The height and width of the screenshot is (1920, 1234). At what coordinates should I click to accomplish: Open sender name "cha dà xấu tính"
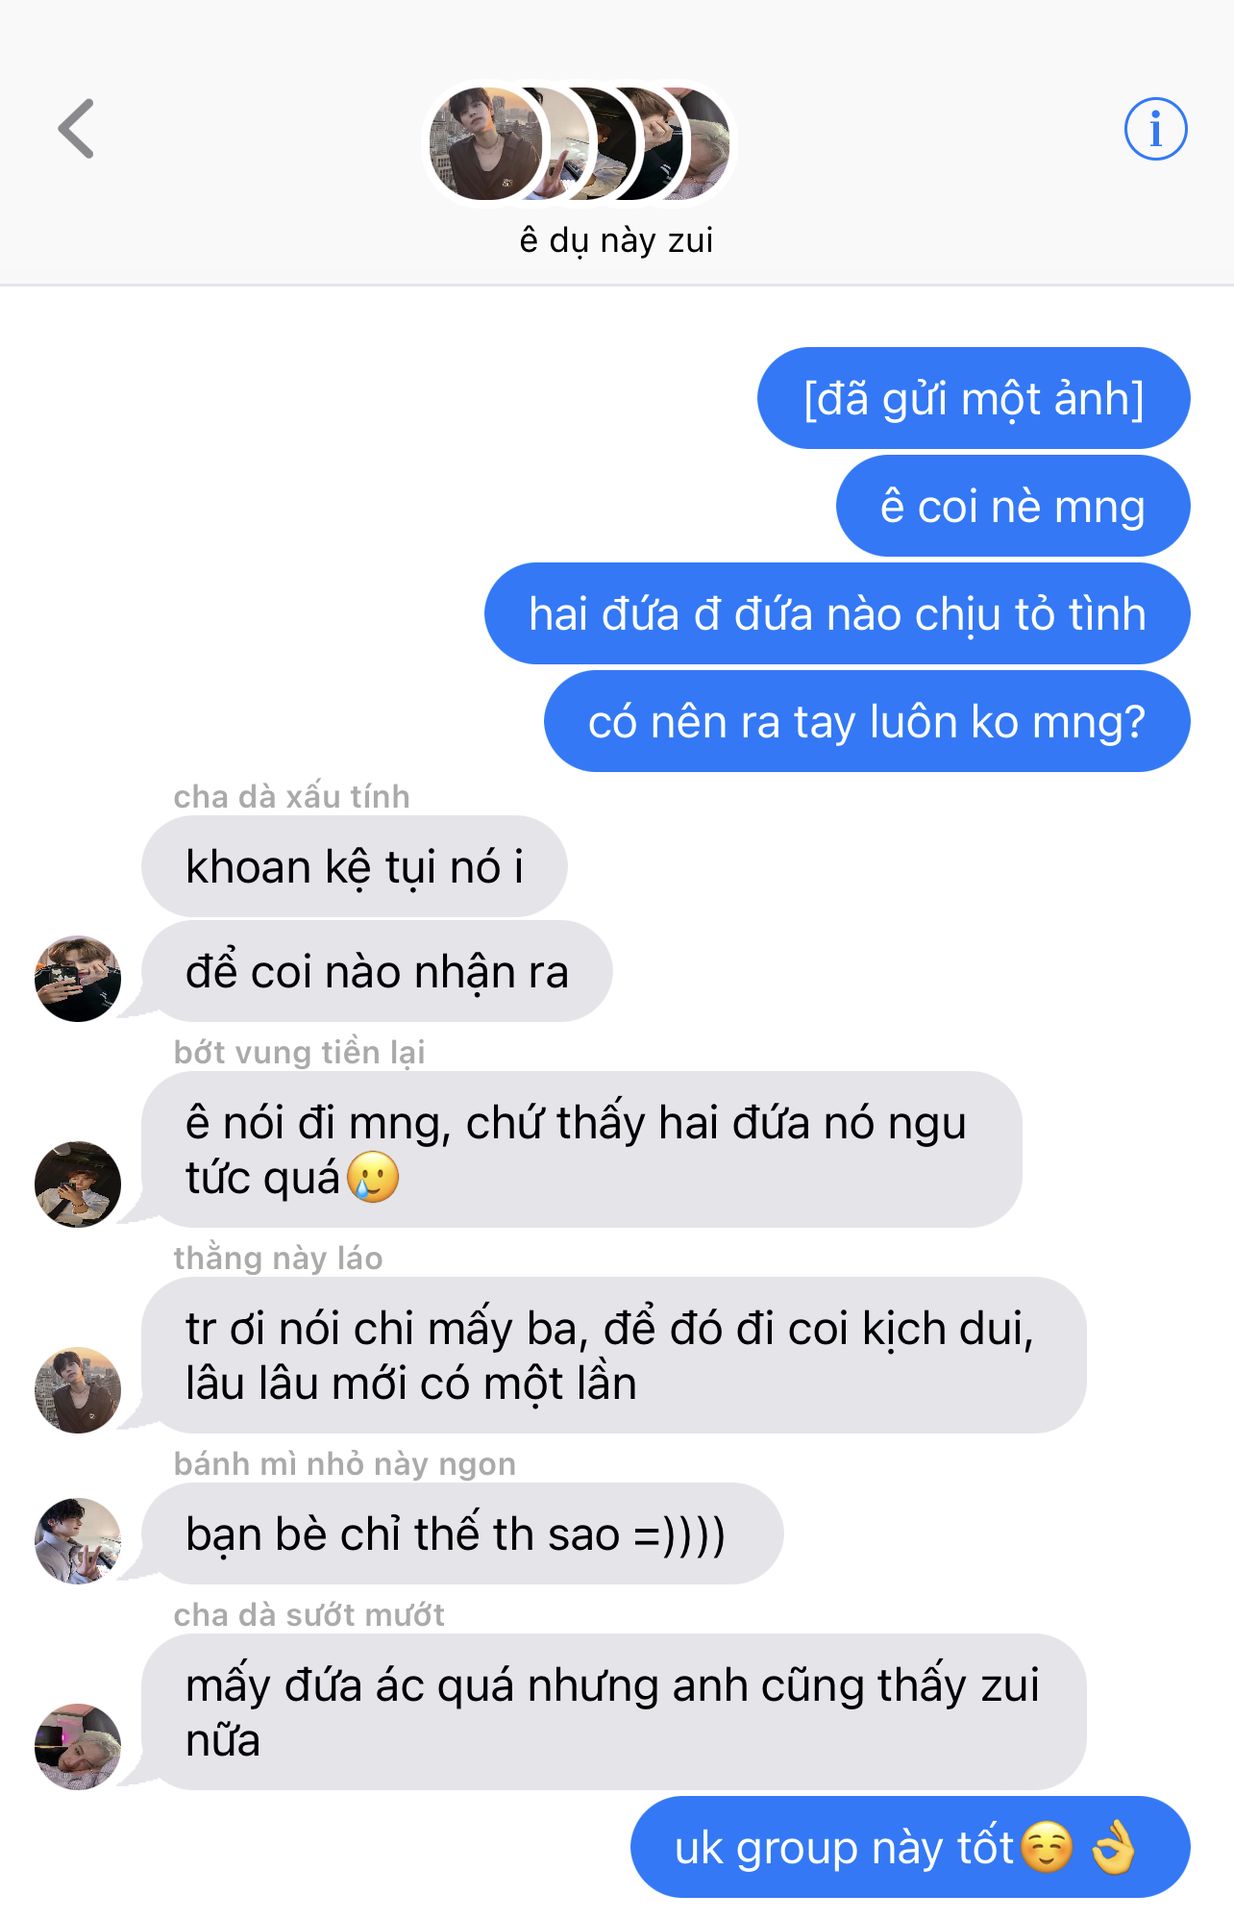click(291, 796)
